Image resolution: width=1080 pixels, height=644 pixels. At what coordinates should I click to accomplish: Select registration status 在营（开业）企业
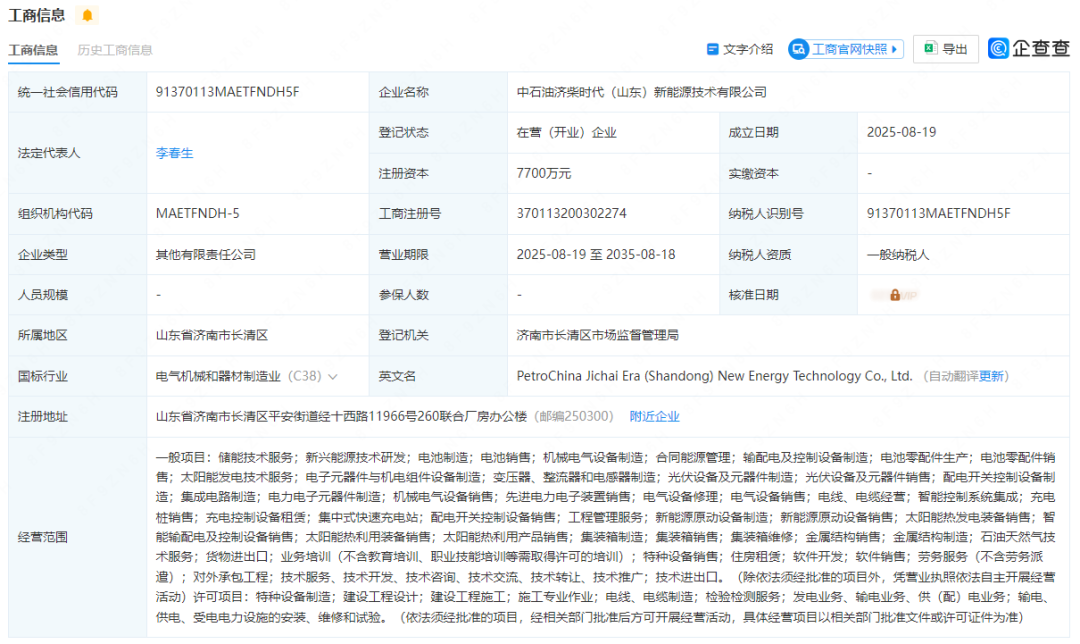[x=566, y=132]
